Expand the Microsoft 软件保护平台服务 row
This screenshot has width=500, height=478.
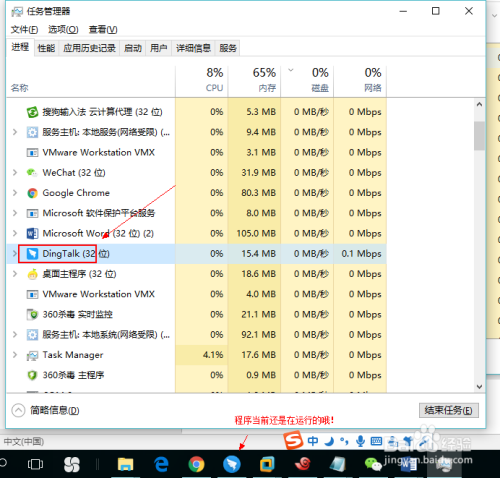click(x=15, y=213)
